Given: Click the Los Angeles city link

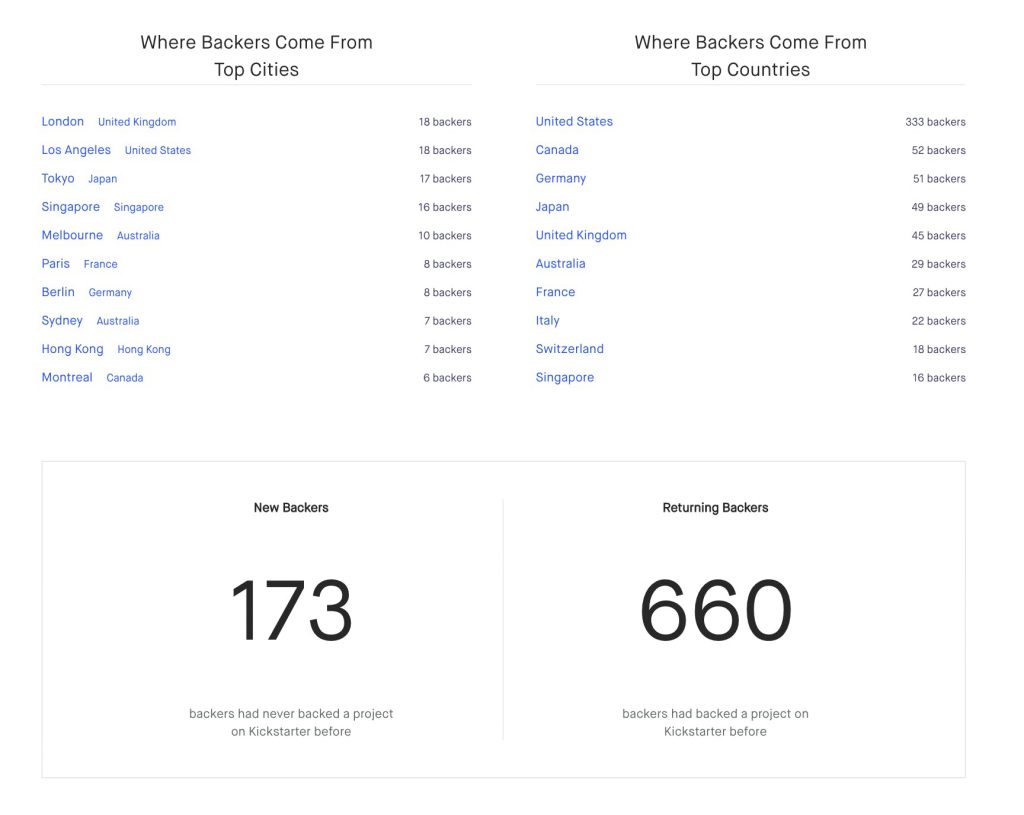Looking at the screenshot, I should coord(76,150).
